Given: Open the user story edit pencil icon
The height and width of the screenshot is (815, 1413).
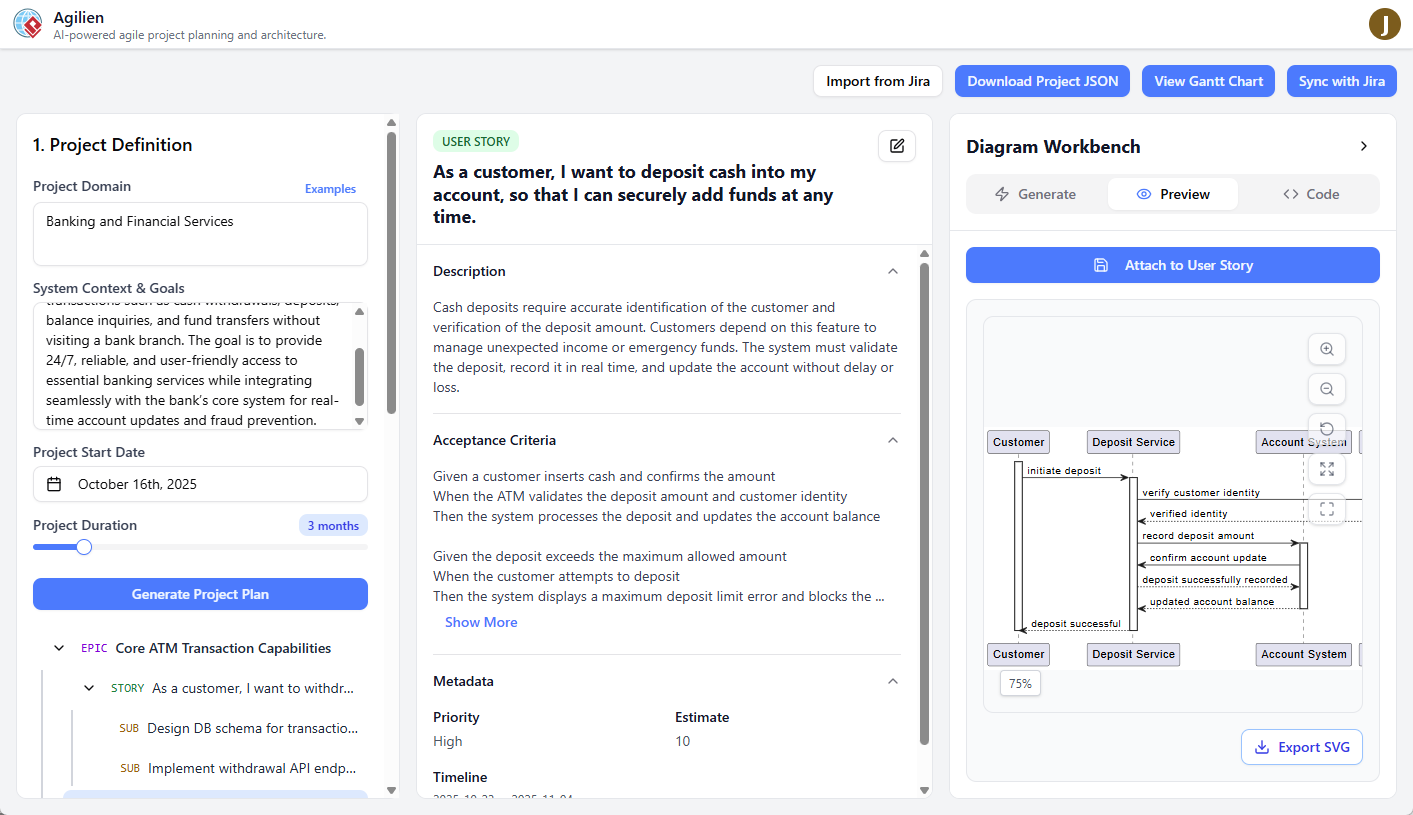Looking at the screenshot, I should [896, 145].
